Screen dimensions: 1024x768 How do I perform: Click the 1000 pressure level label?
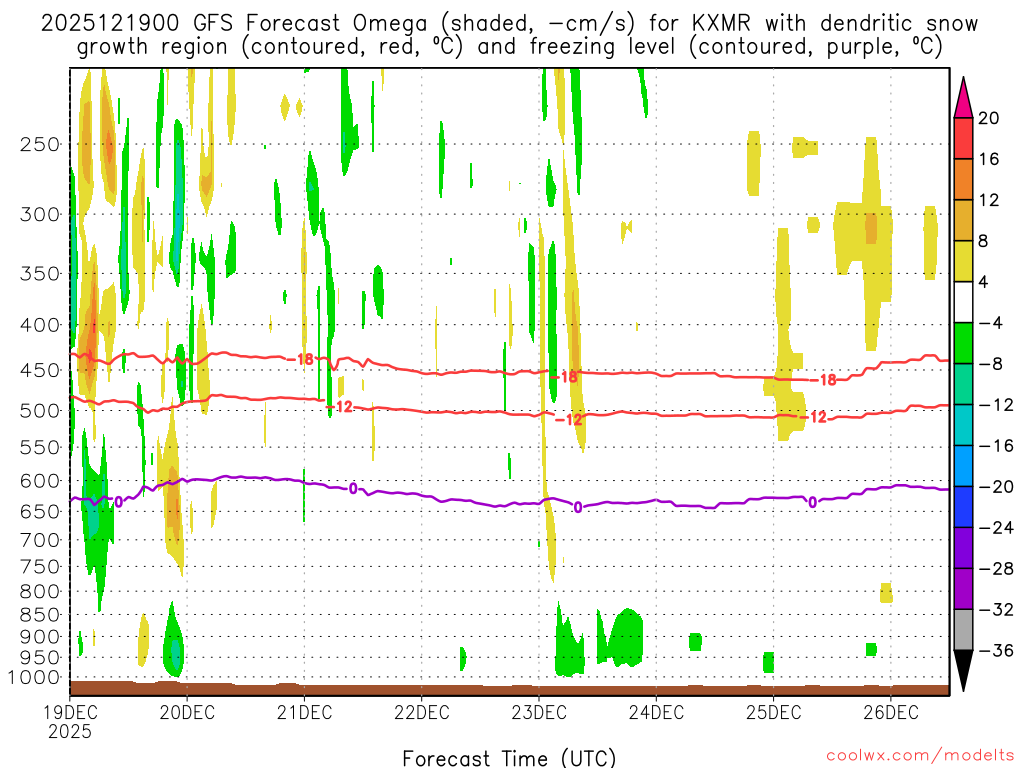34,677
